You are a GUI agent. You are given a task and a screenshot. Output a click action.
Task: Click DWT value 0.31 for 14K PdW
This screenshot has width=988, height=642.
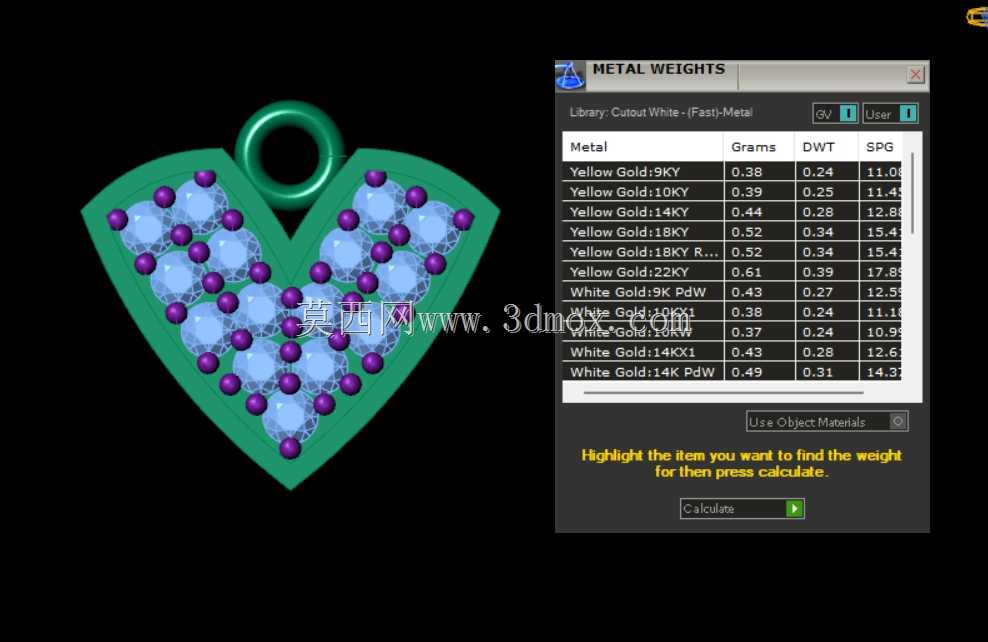click(818, 372)
